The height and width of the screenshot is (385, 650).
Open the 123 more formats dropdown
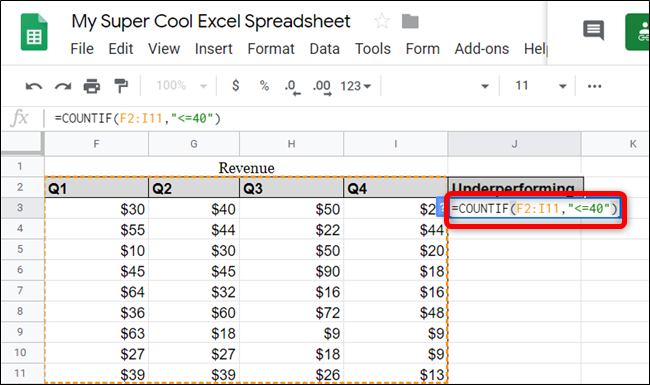coord(355,86)
